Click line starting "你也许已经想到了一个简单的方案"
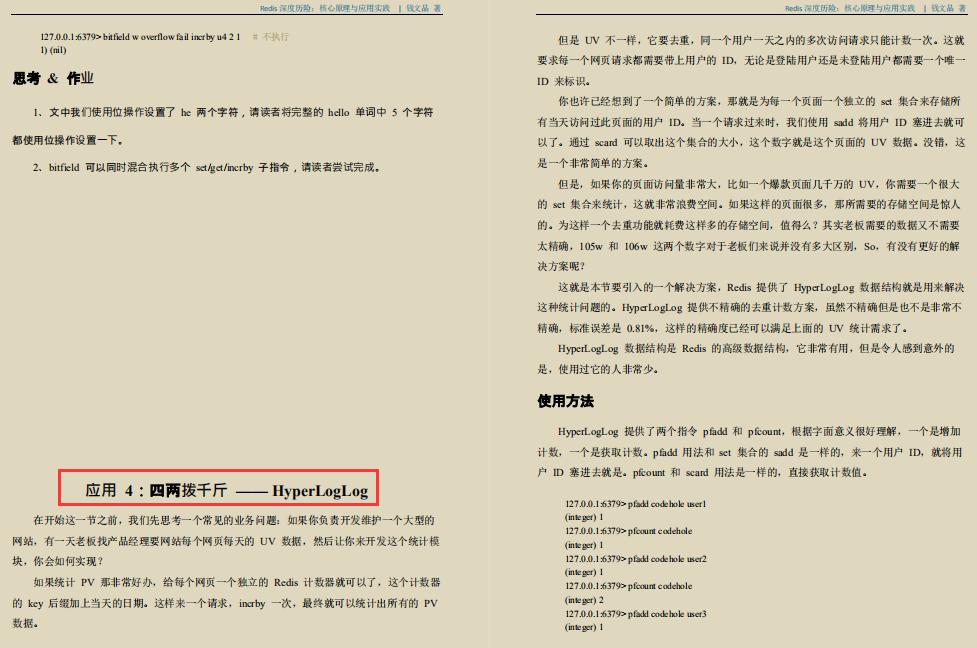977x648 pixels. (x=760, y=102)
